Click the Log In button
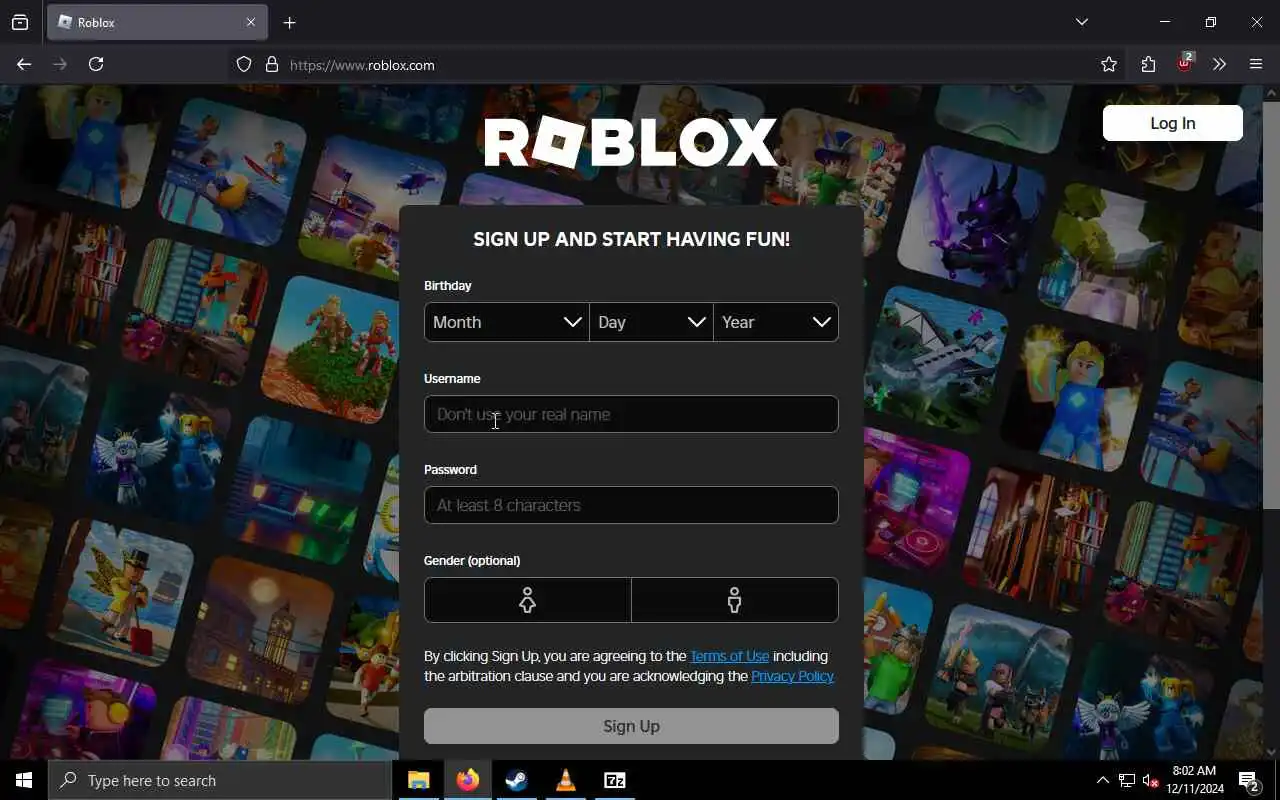1280x800 pixels. coord(1173,123)
